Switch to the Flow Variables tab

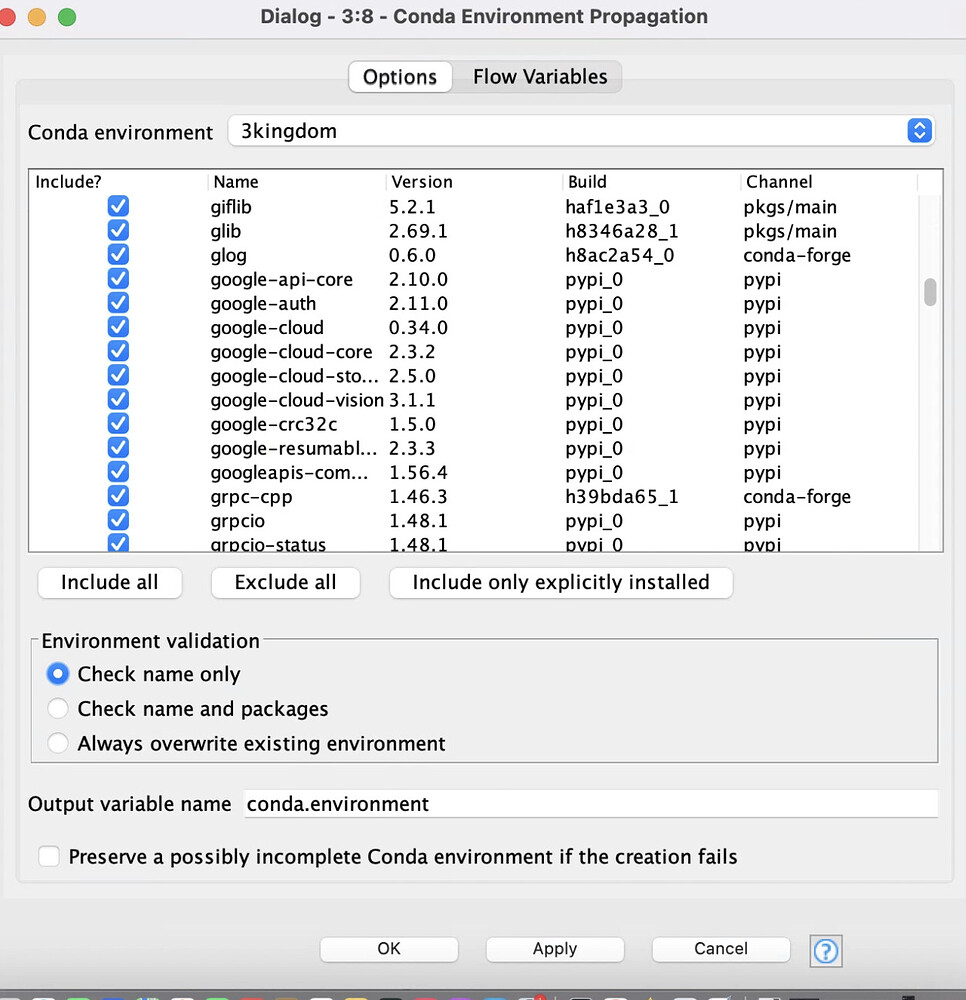click(538, 76)
